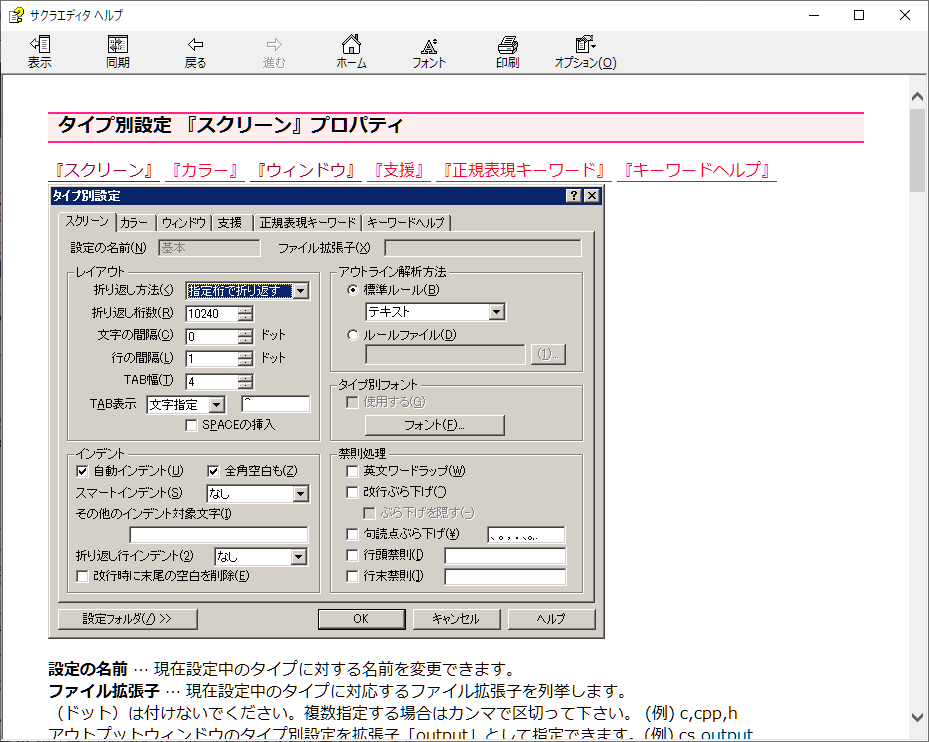
Task: Toggle 使用する(G) in タイプ別フォント
Action: click(352, 402)
